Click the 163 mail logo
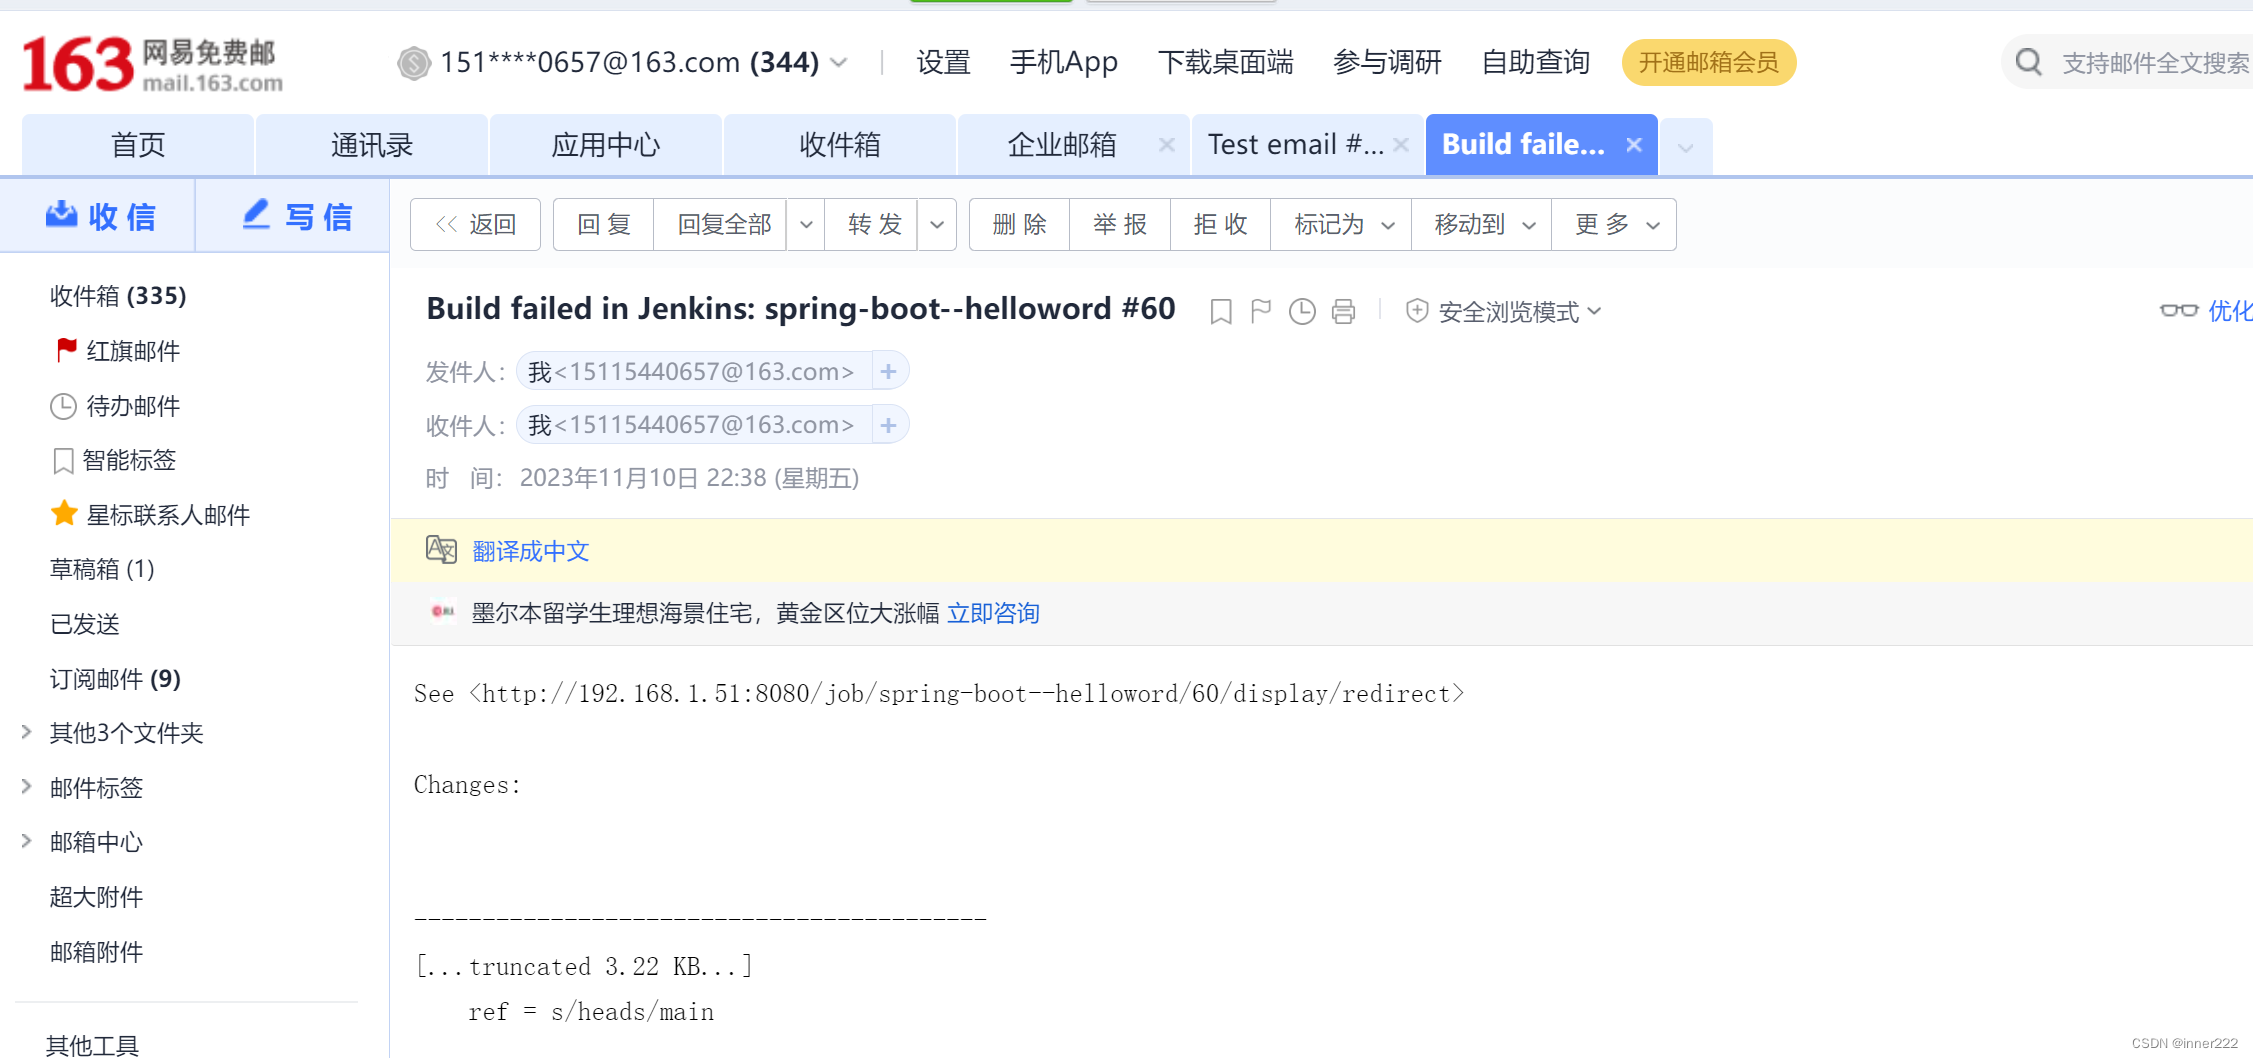 152,64
